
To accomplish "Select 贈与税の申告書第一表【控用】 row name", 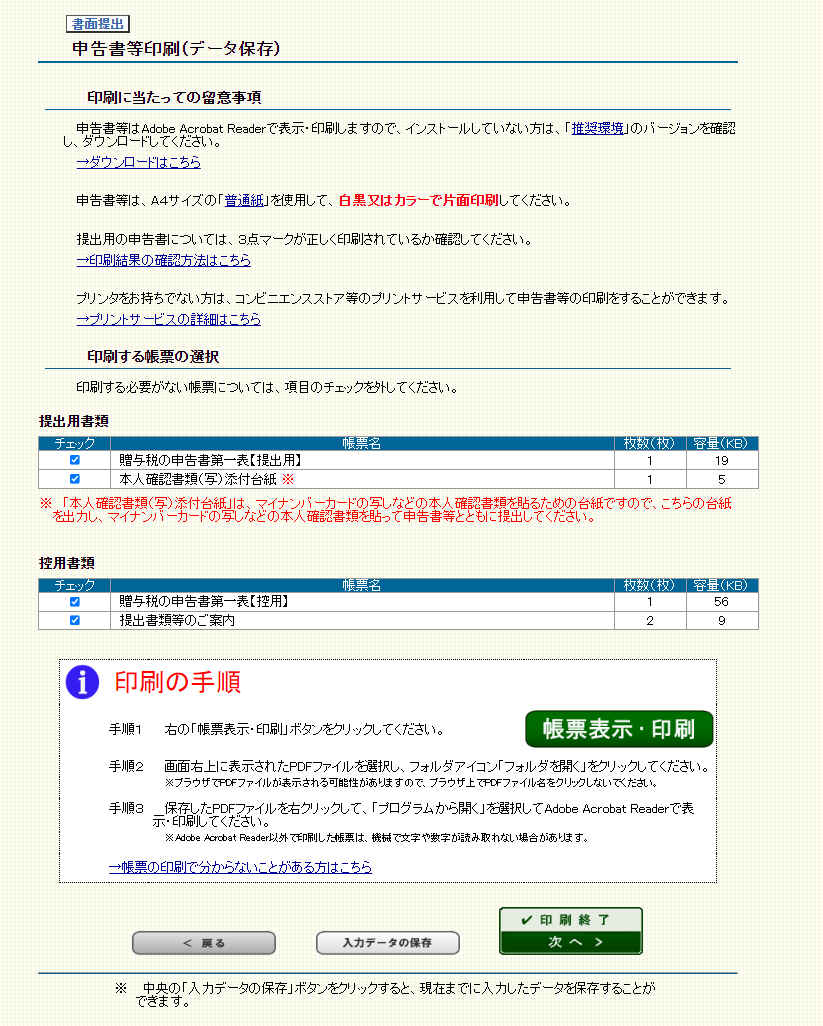I will tap(203, 601).
